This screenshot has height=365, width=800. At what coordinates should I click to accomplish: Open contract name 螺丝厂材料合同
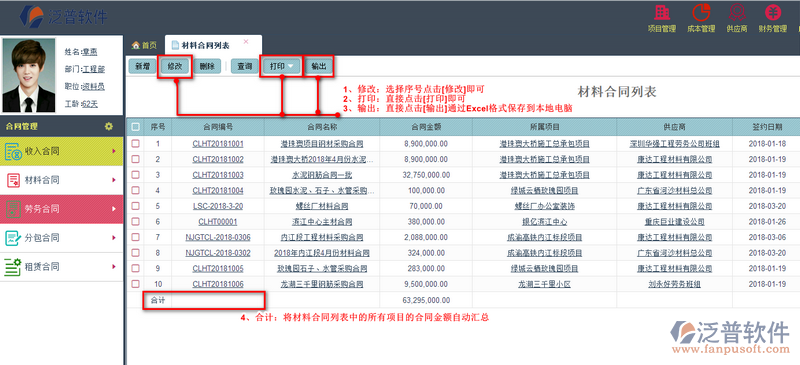[321, 206]
